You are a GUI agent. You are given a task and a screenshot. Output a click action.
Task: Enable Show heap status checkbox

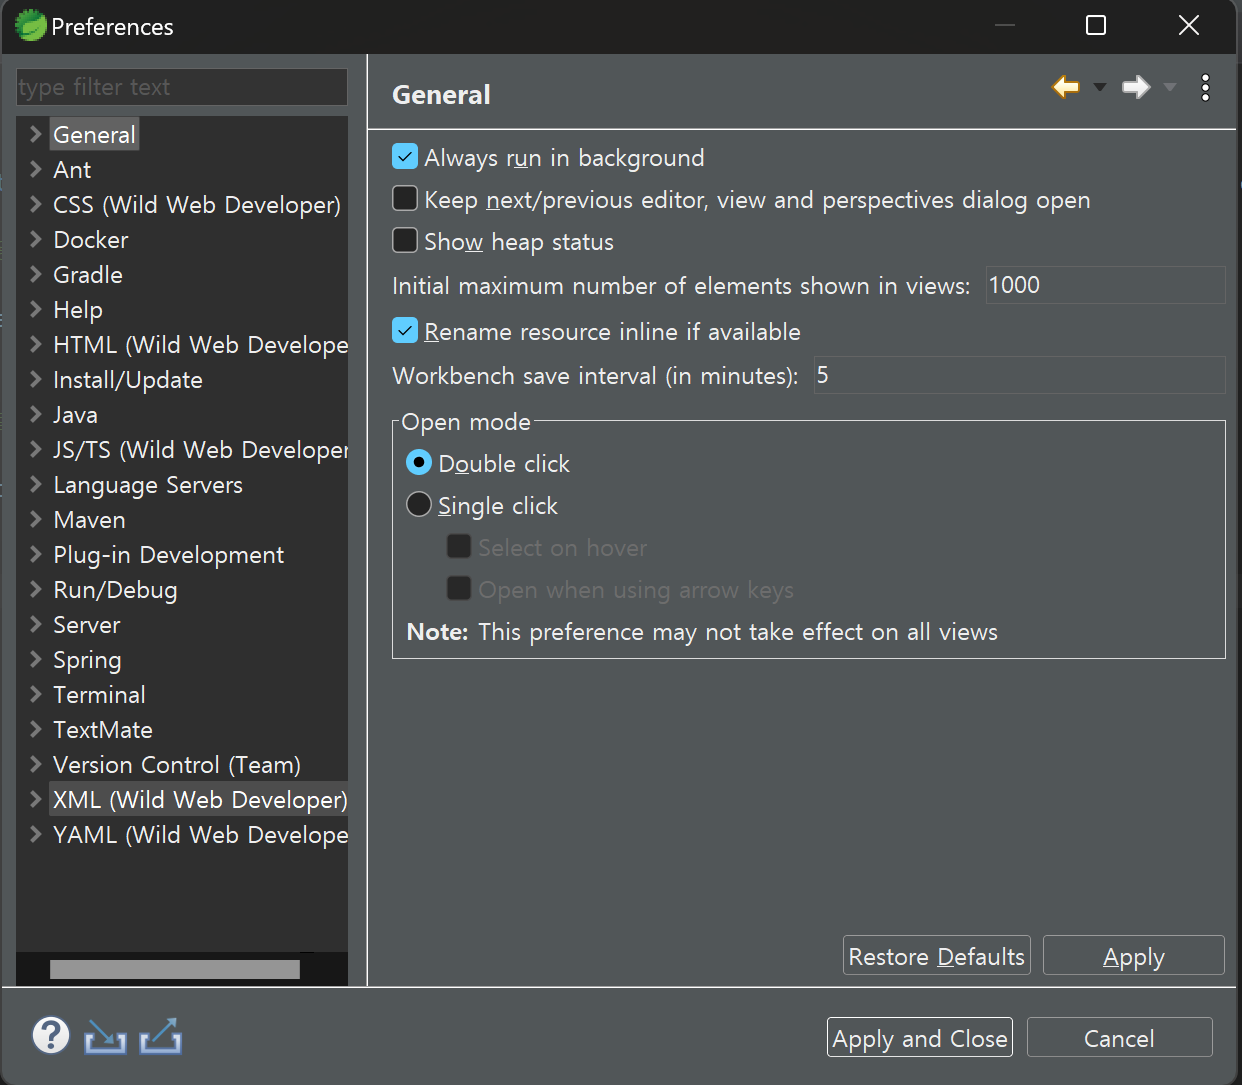point(405,241)
